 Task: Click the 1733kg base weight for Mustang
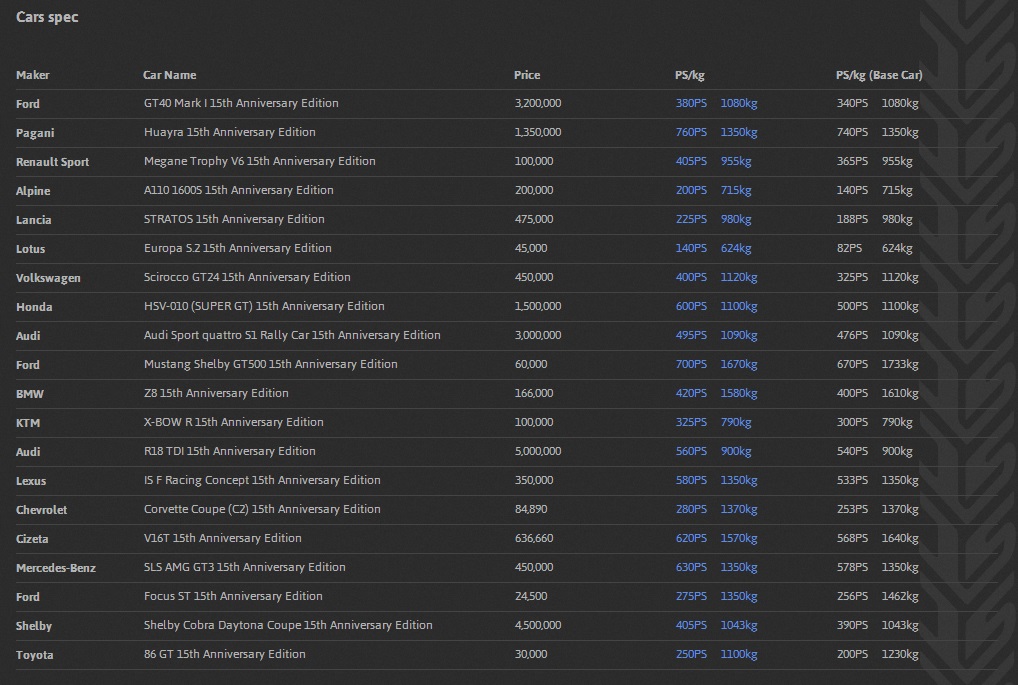point(900,364)
